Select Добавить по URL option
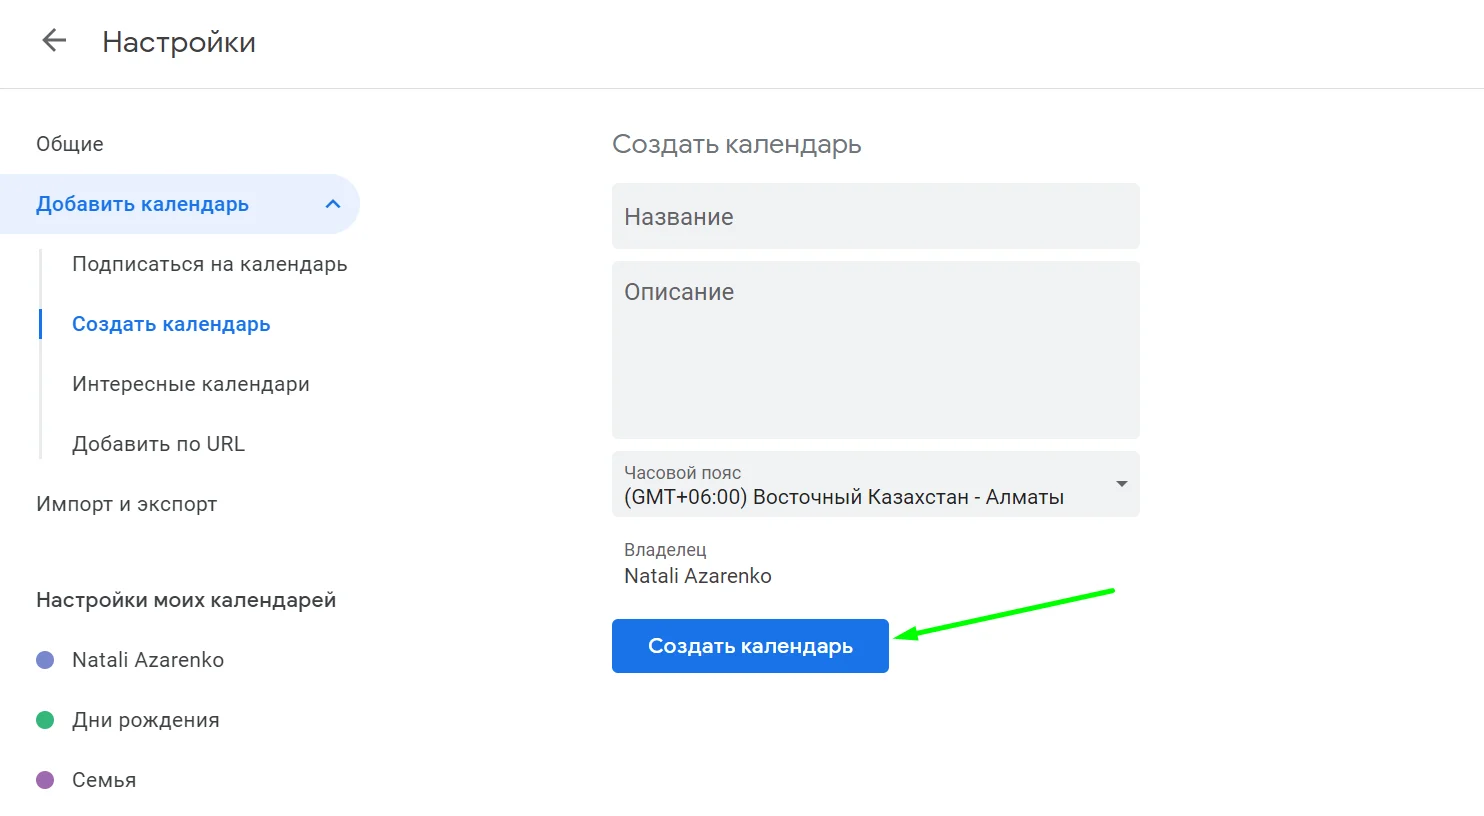1484x816 pixels. 158,444
